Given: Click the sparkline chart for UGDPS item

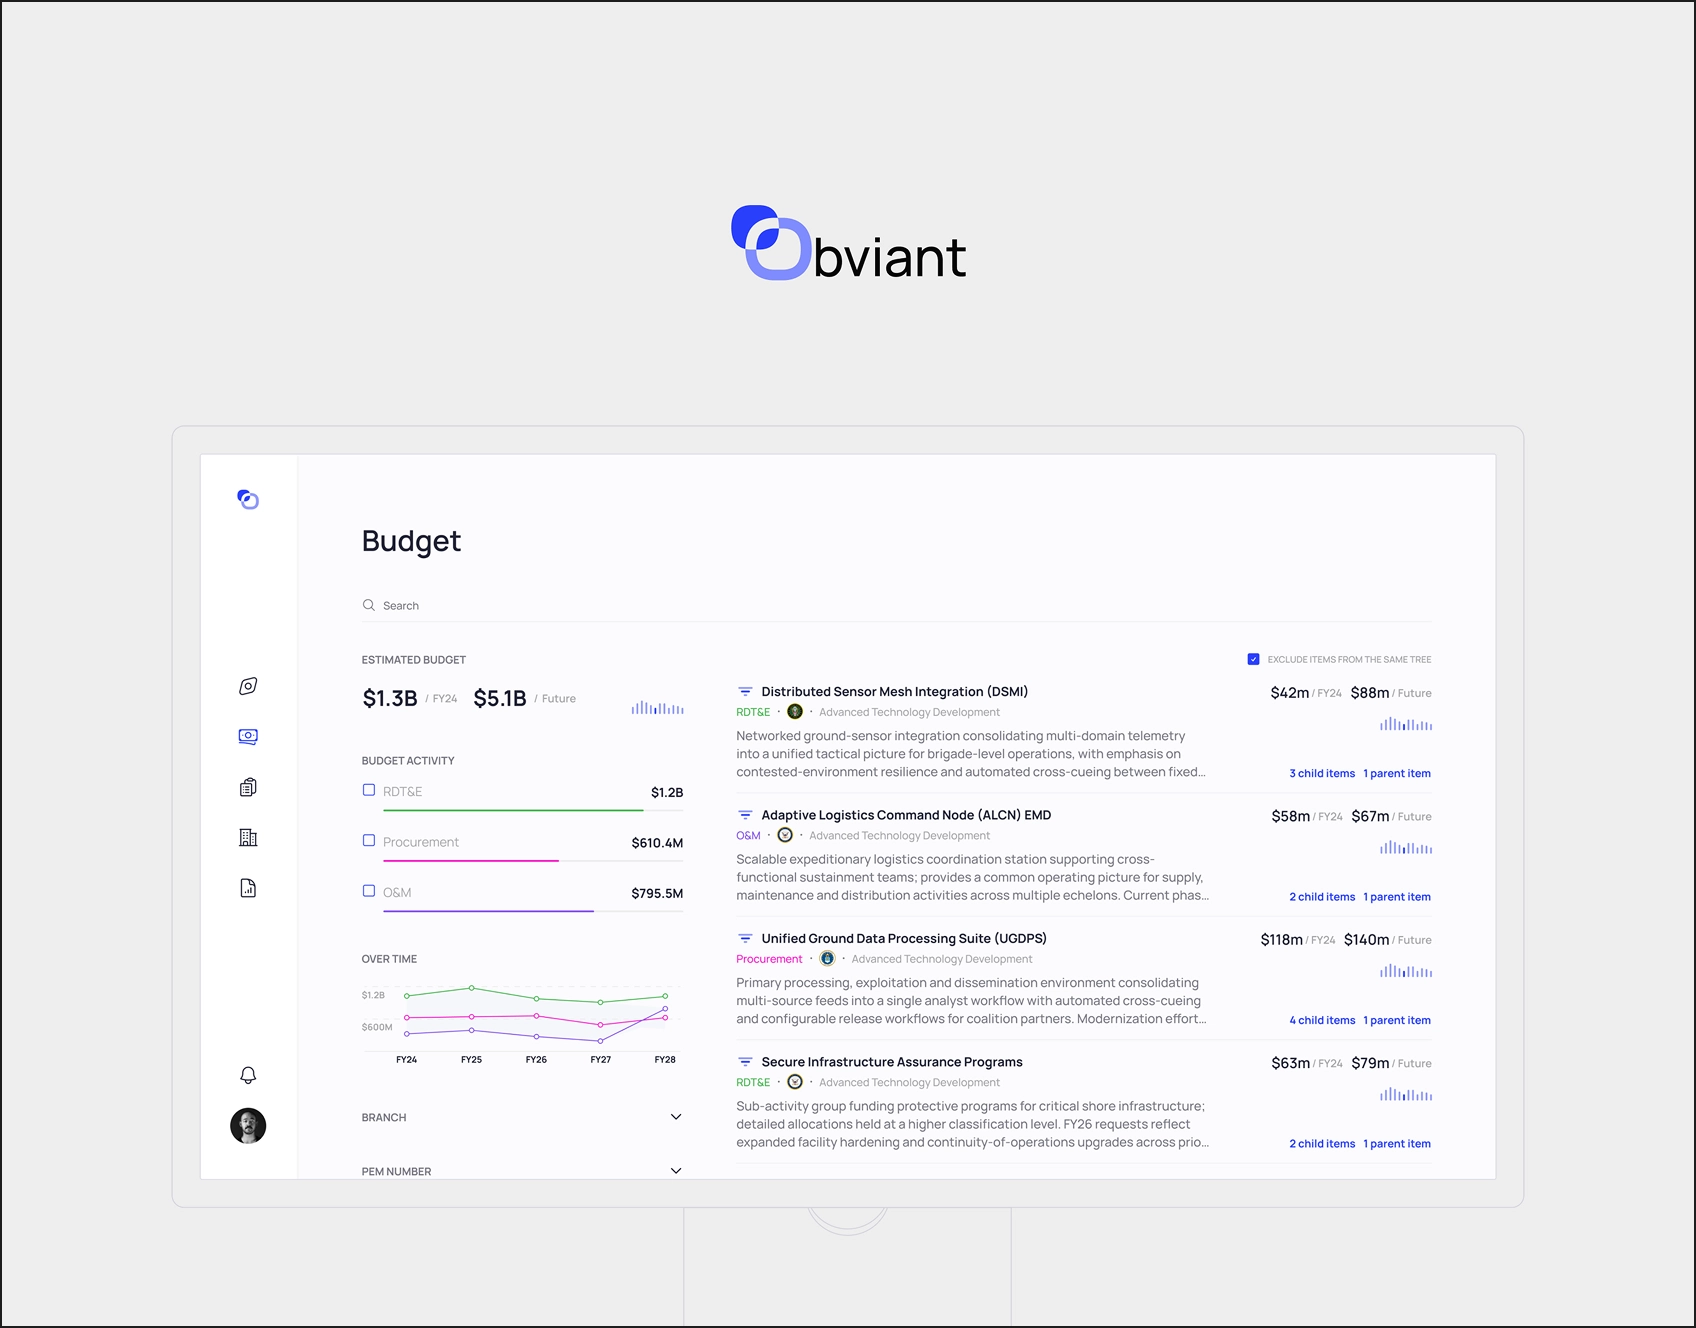Looking at the screenshot, I should coord(1406,971).
